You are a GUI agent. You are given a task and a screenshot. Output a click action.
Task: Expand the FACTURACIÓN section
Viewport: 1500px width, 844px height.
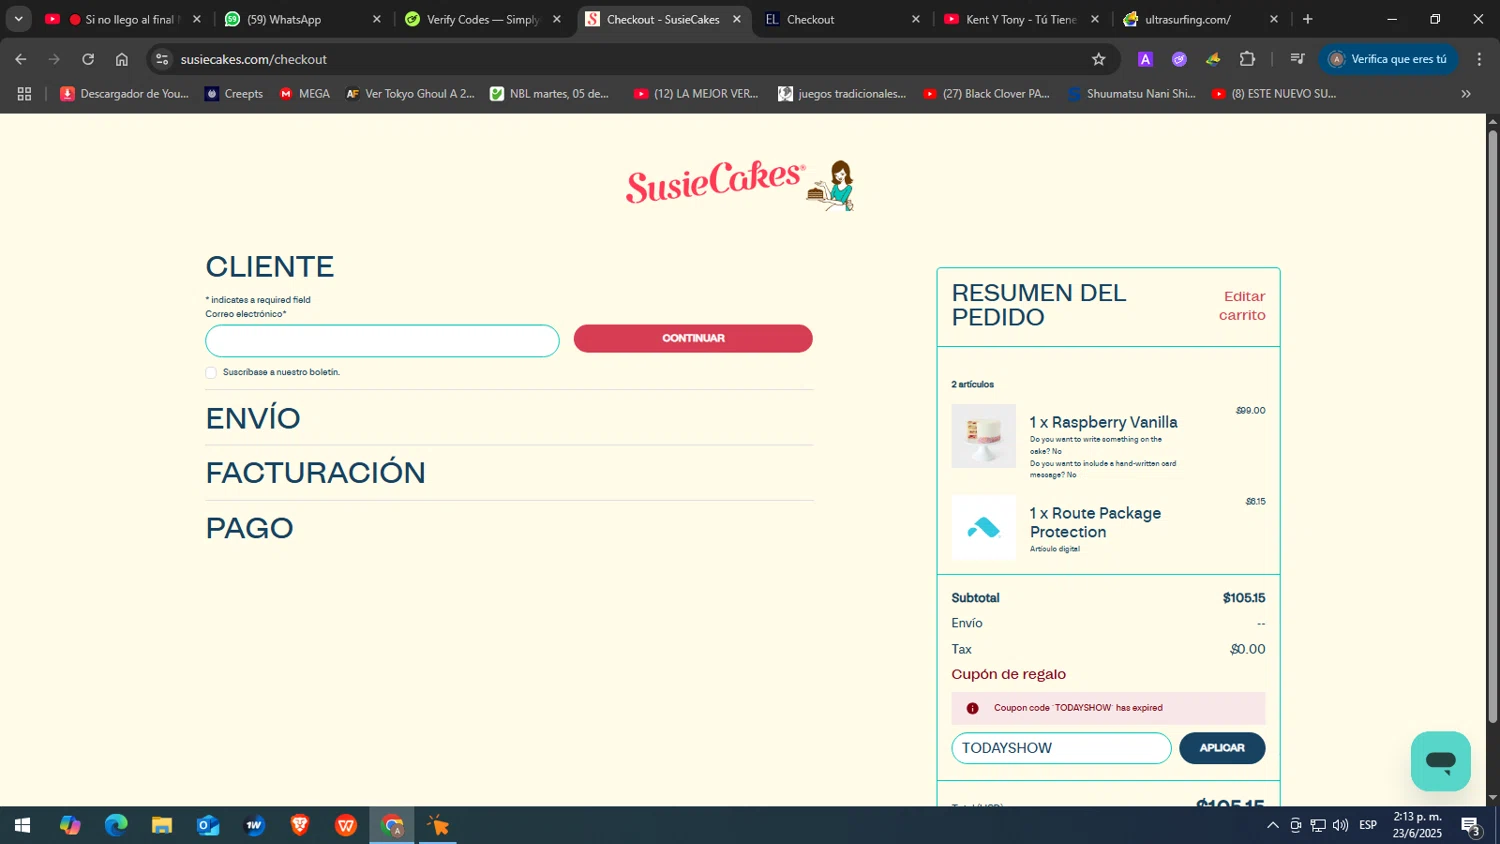point(316,472)
